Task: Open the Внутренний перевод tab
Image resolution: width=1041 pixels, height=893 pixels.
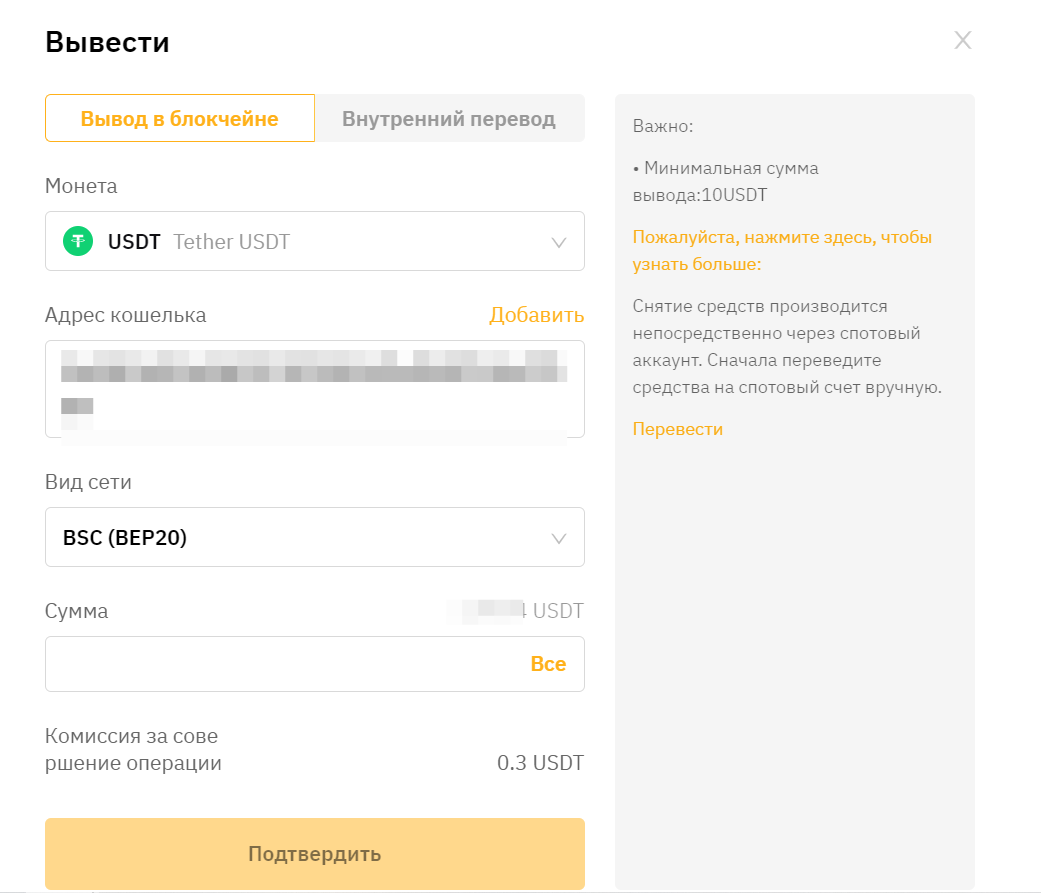Action: pyautogui.click(x=448, y=119)
